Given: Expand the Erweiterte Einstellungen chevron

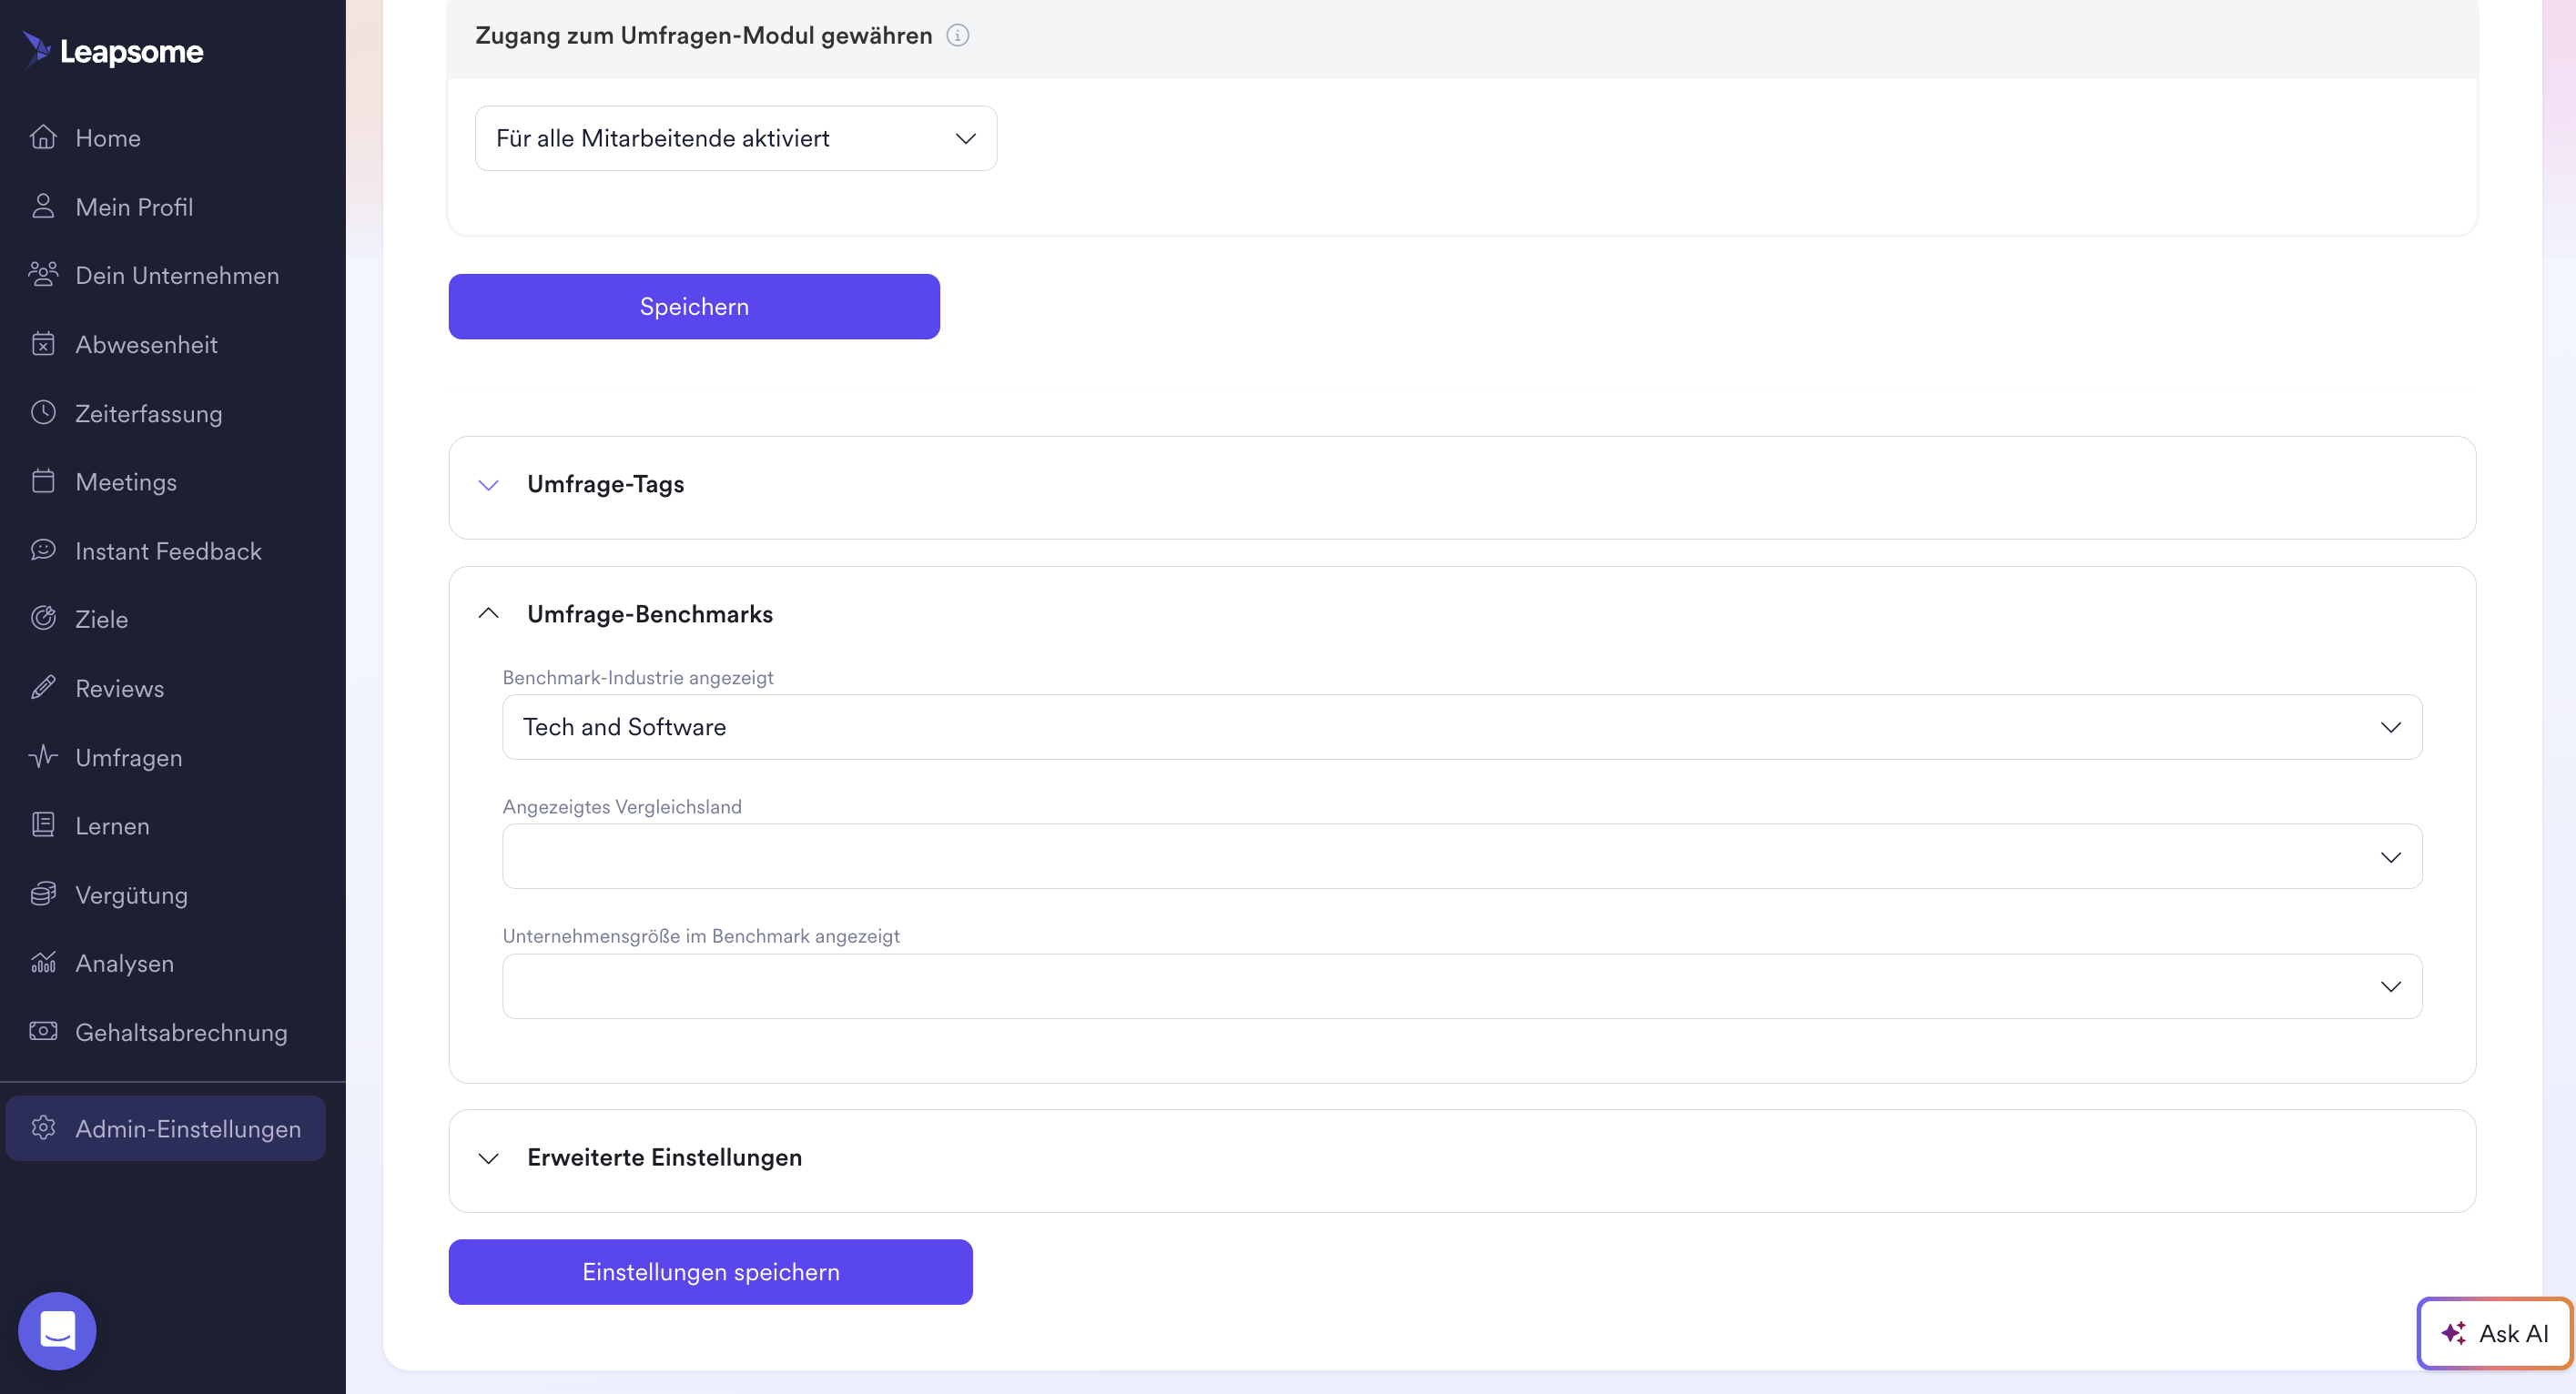Looking at the screenshot, I should [x=488, y=1158].
